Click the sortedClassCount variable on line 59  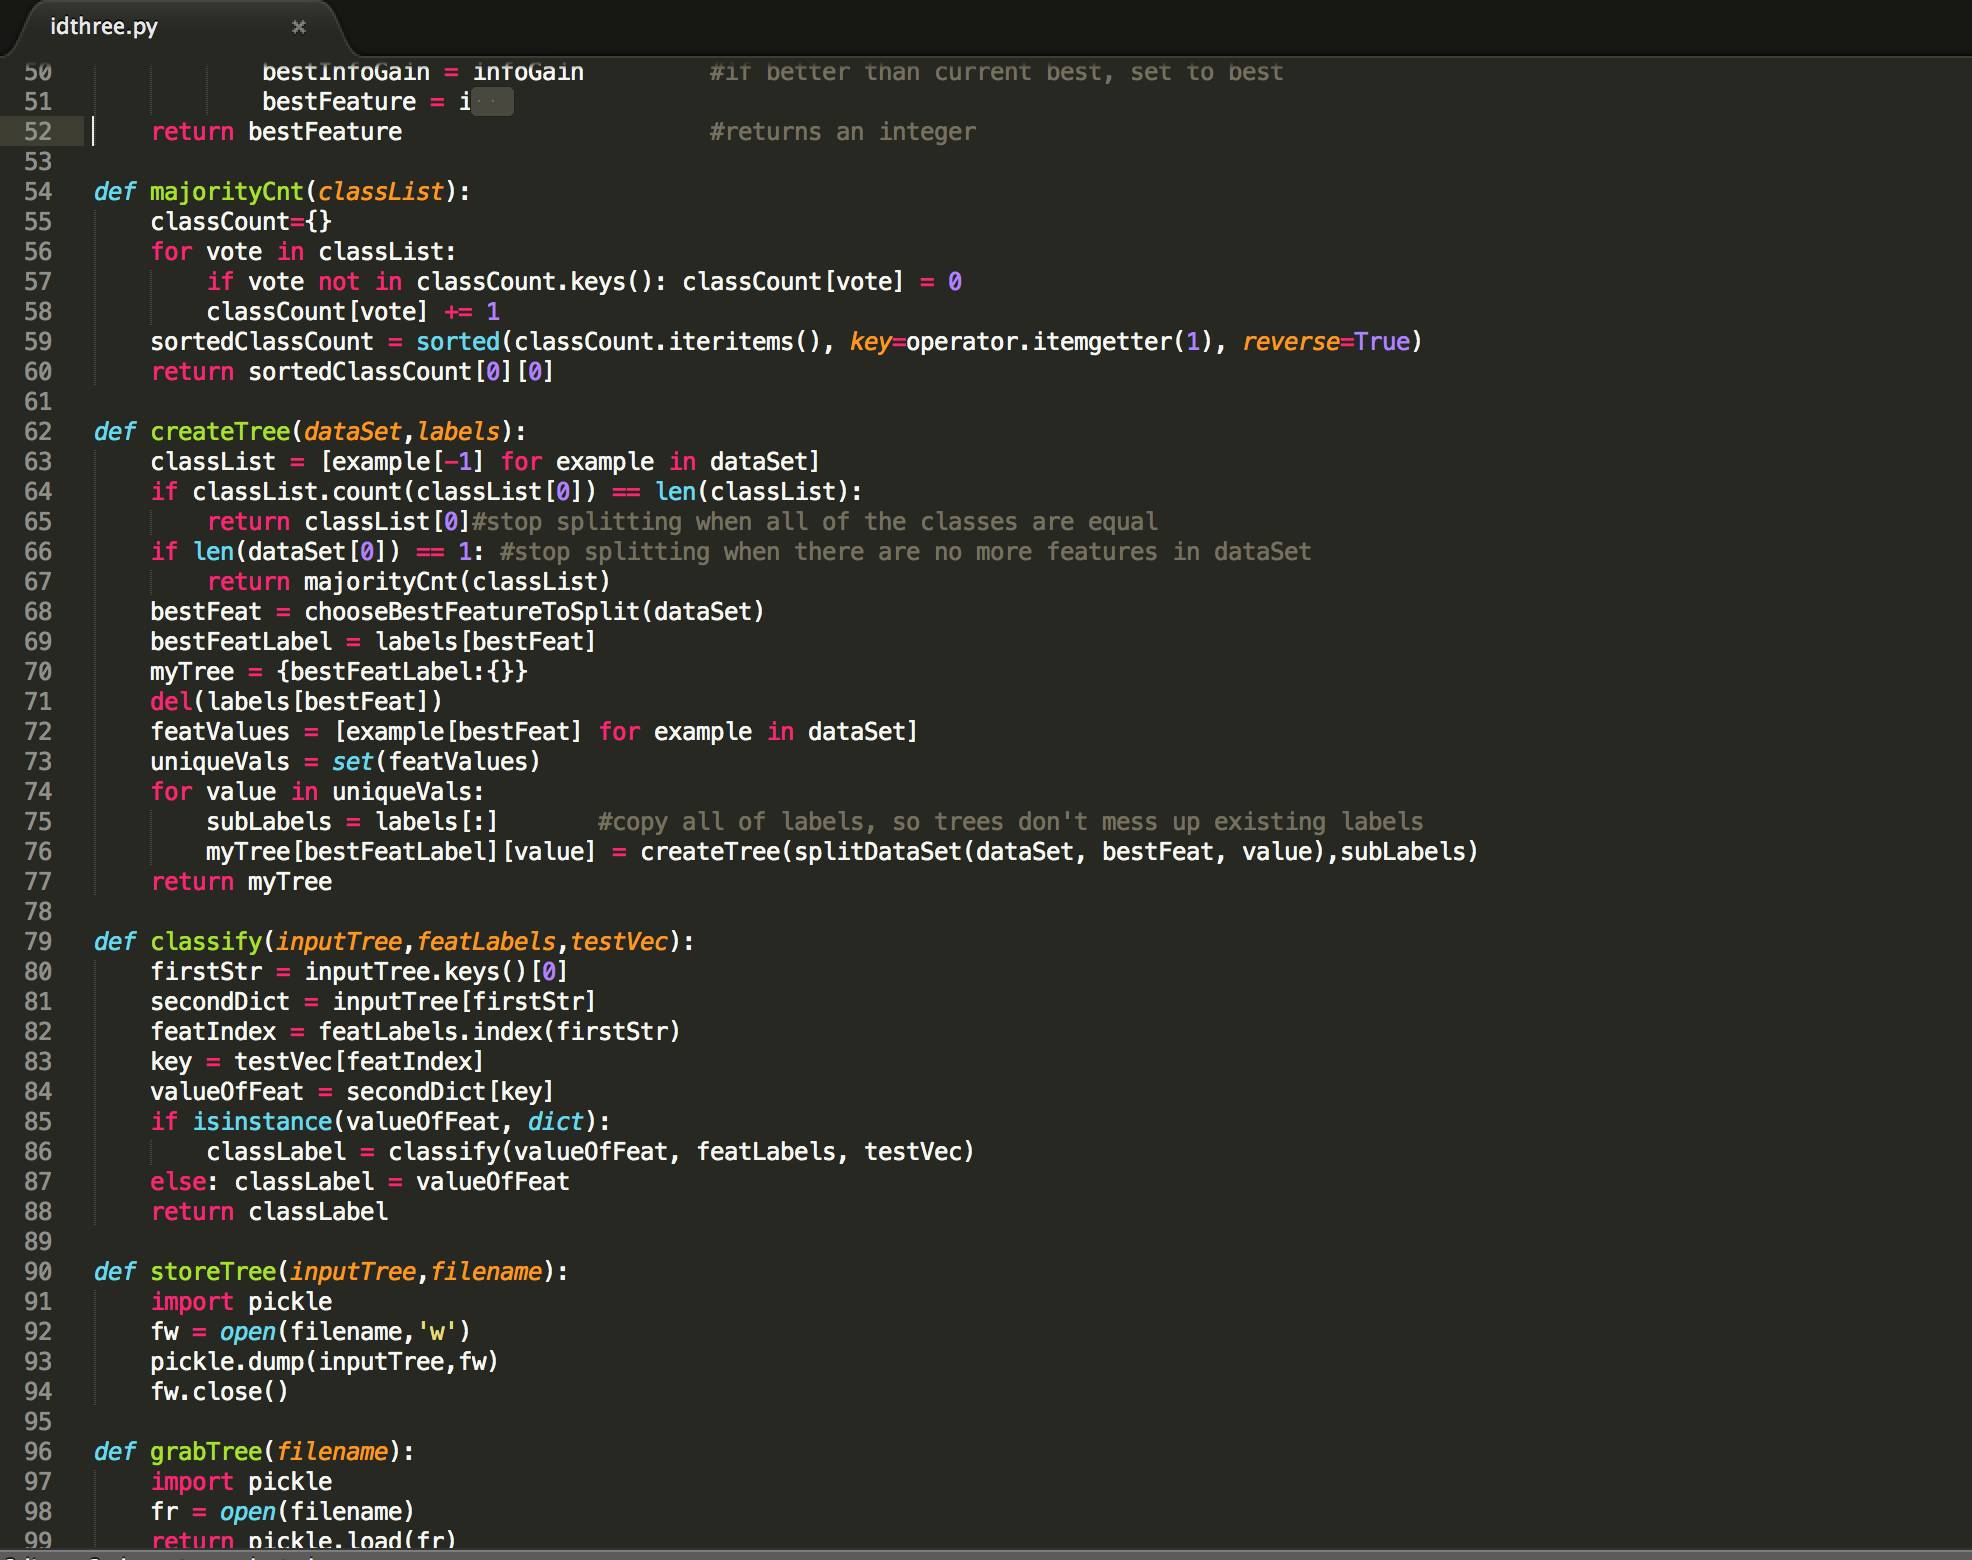click(x=261, y=342)
